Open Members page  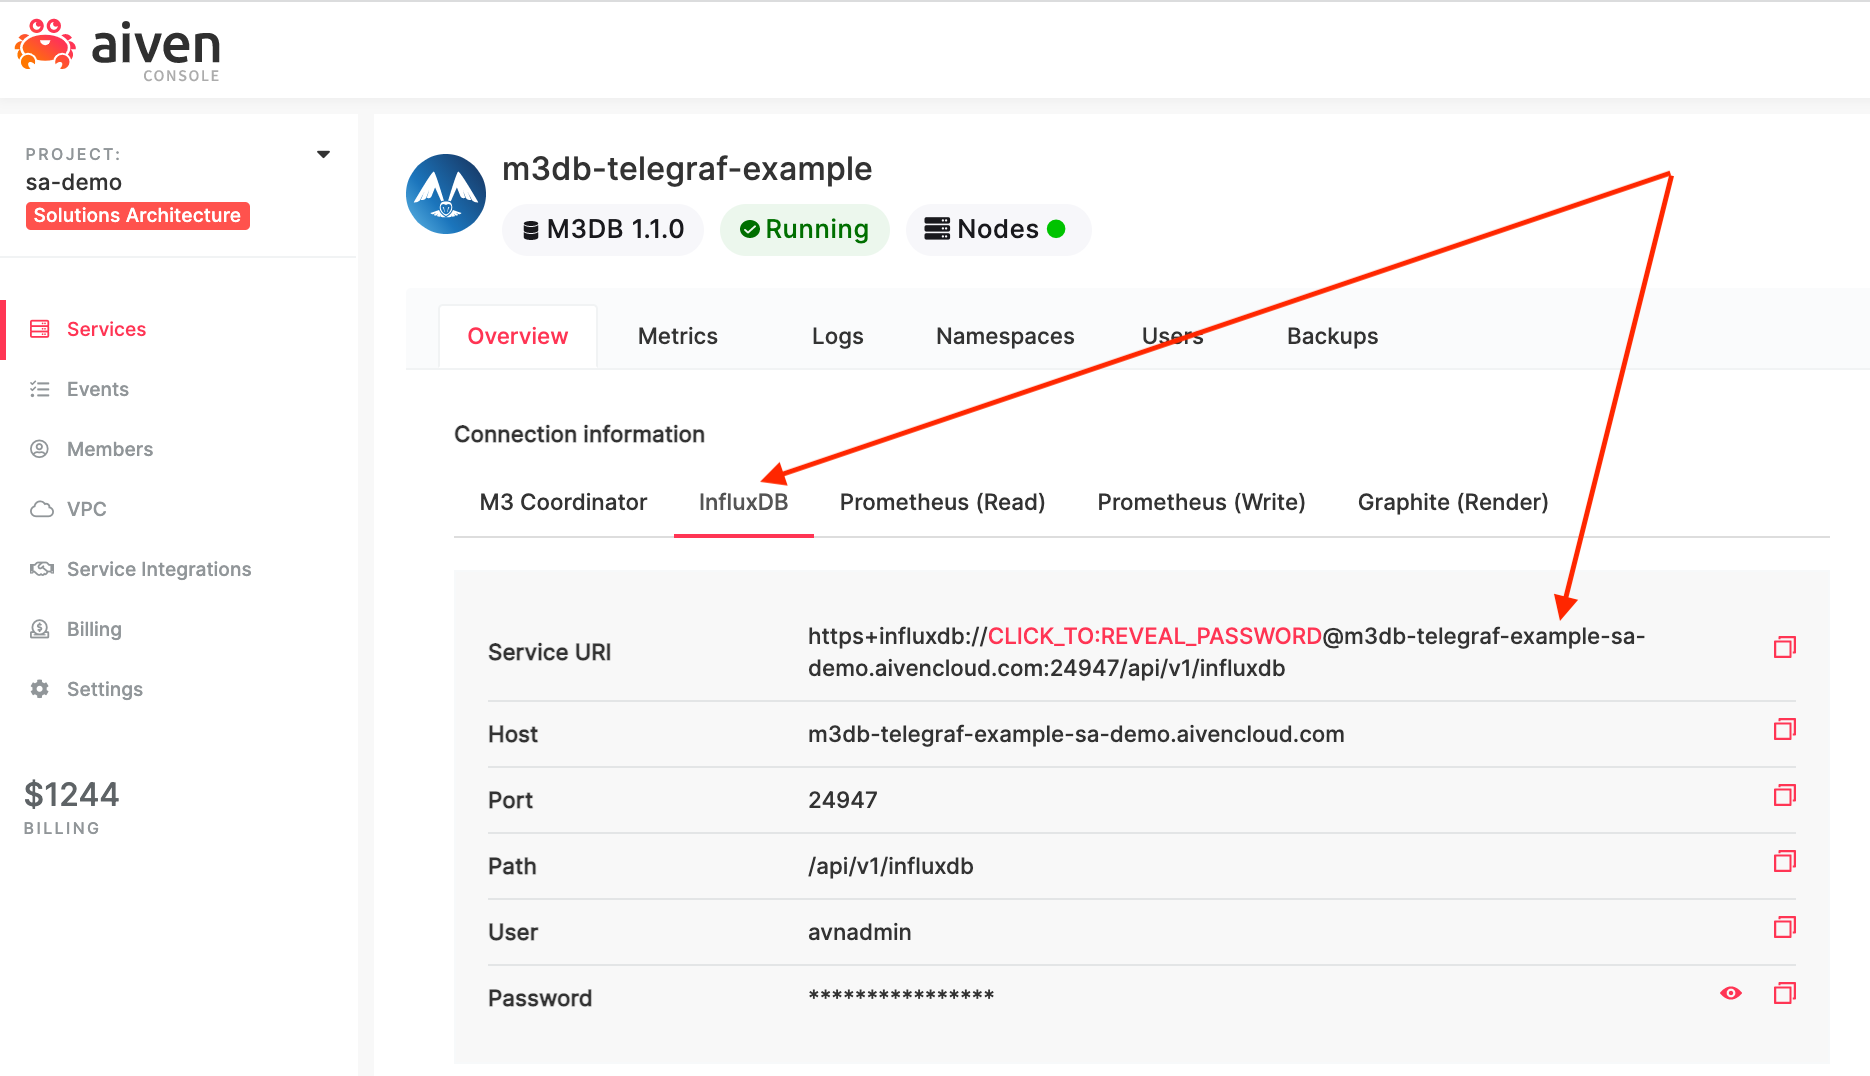tap(110, 449)
